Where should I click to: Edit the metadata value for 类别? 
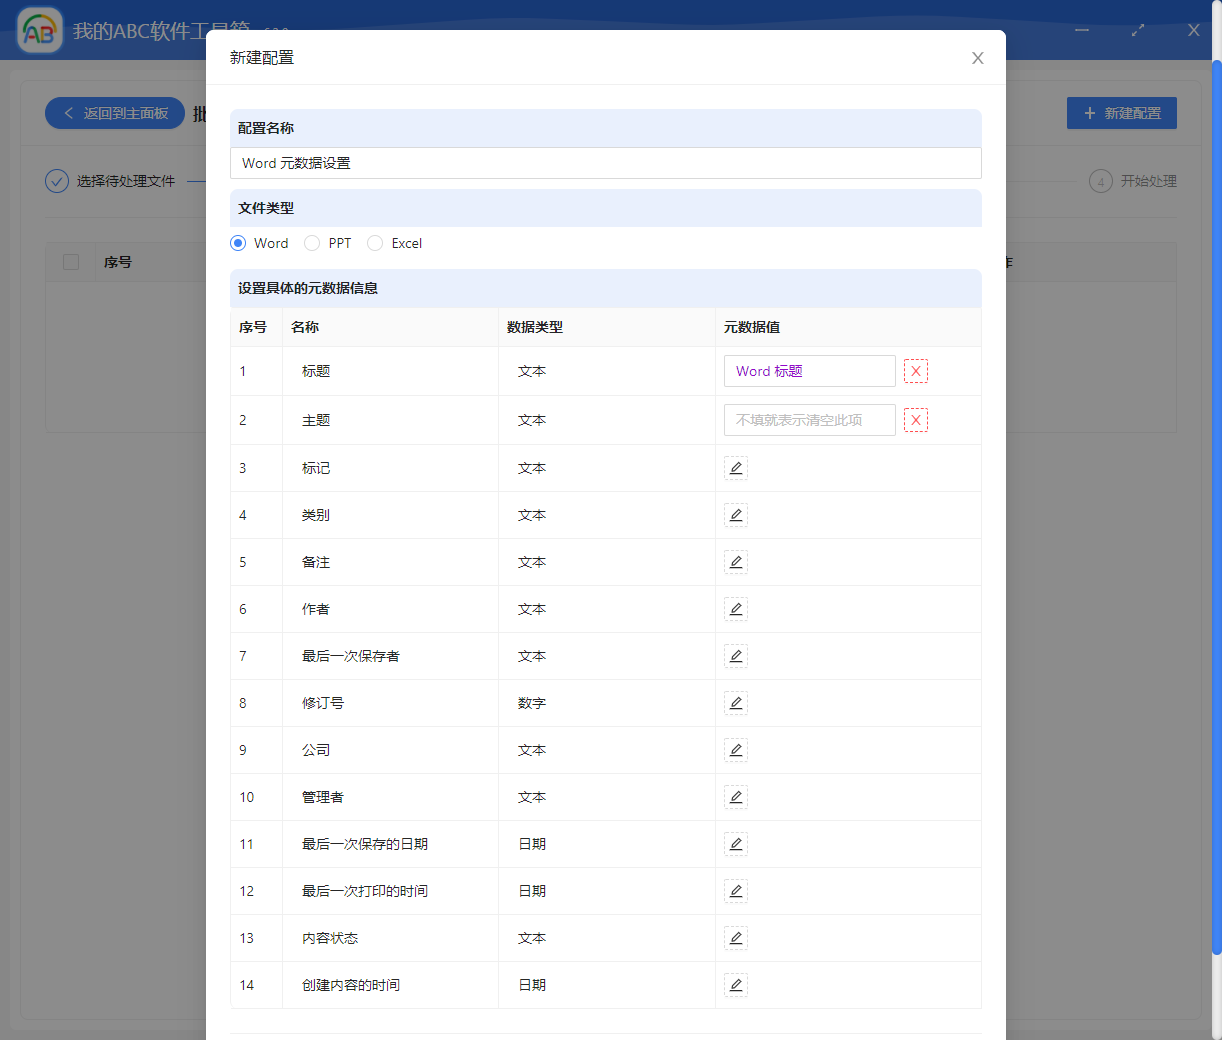point(736,514)
